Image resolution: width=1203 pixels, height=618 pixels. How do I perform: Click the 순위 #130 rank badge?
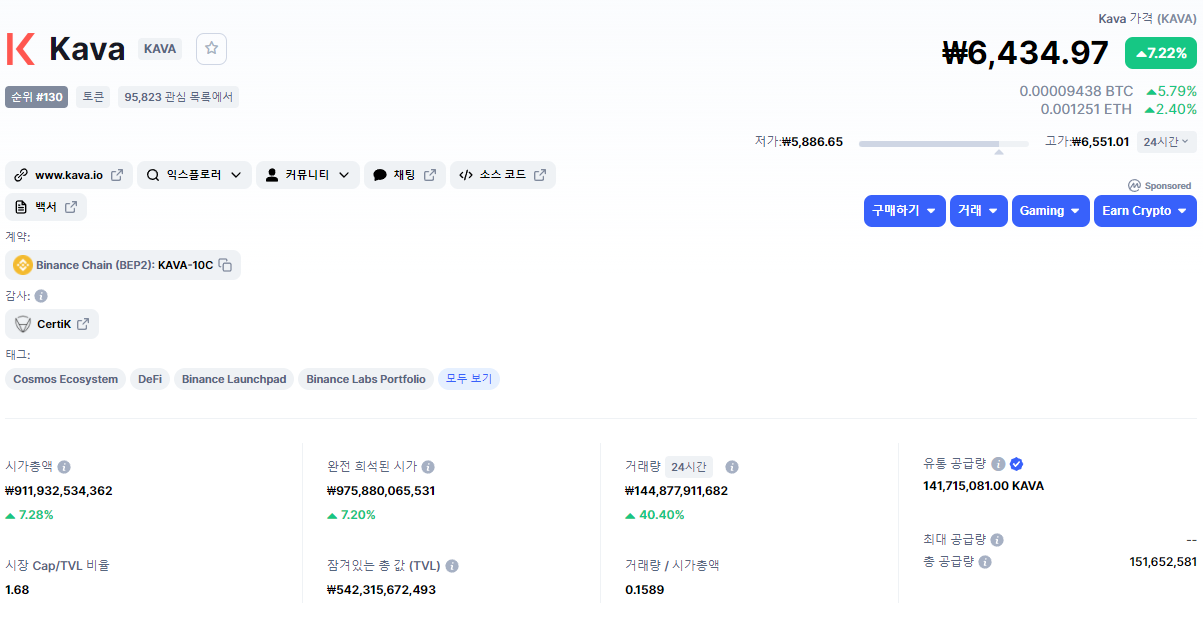click(x=37, y=97)
